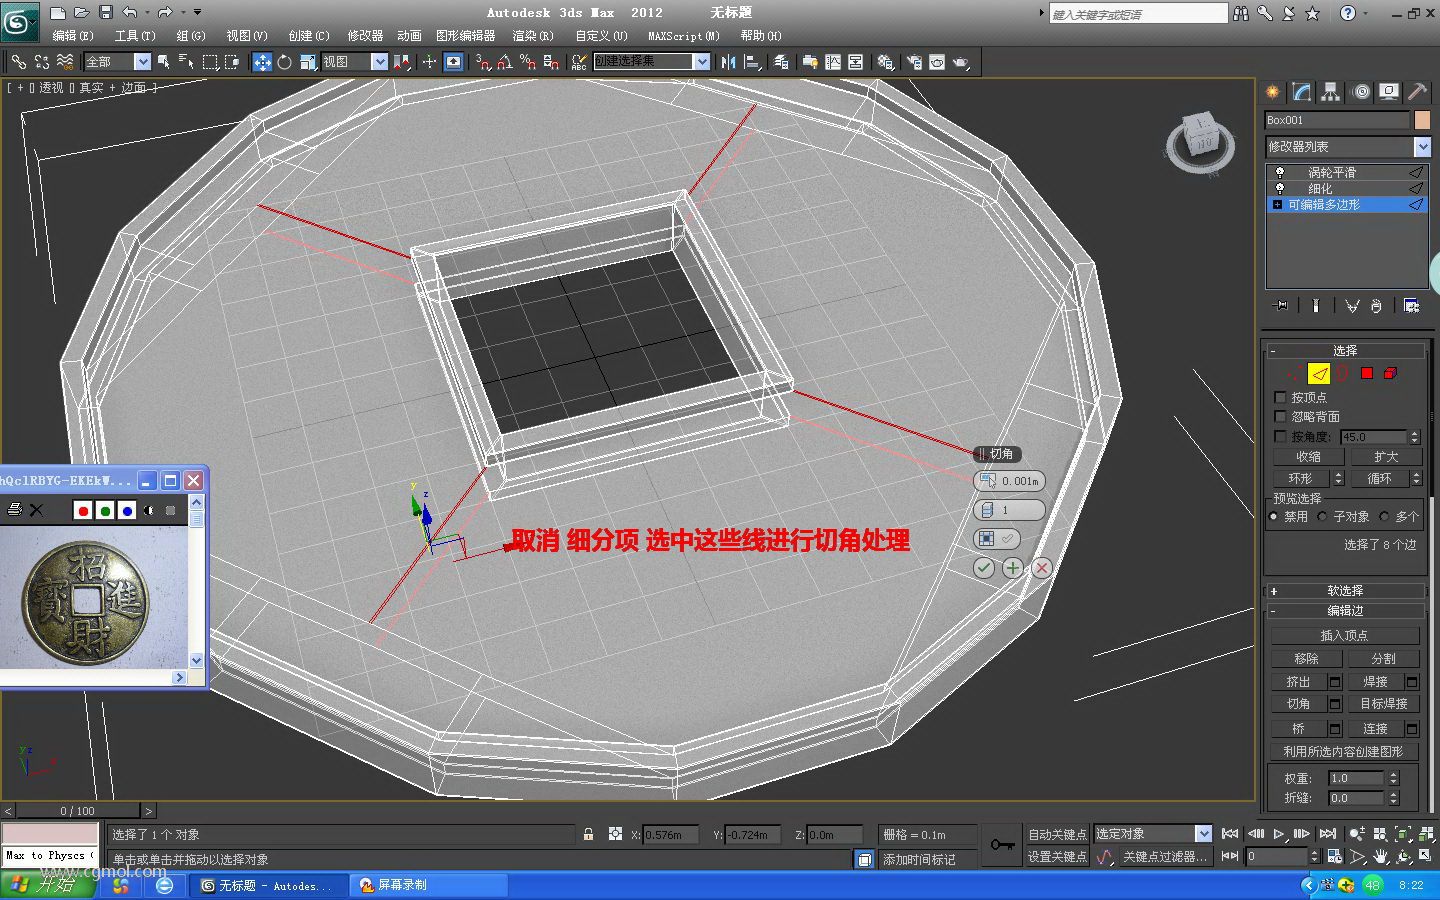The image size is (1440, 900).
Task: Open the 编辑(E) menu
Action: (x=73, y=36)
